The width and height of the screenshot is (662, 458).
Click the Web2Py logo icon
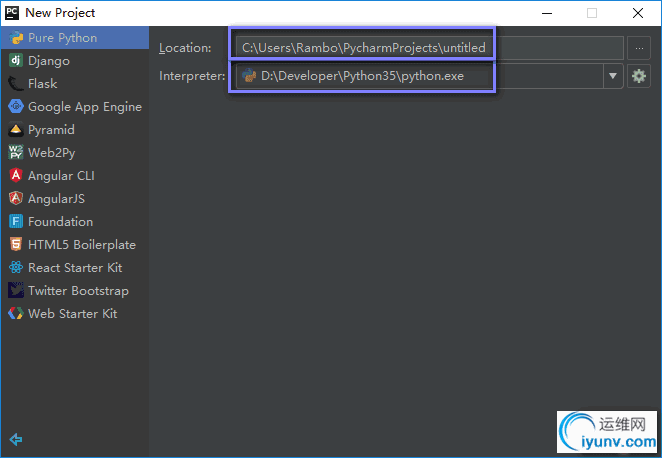(x=16, y=152)
